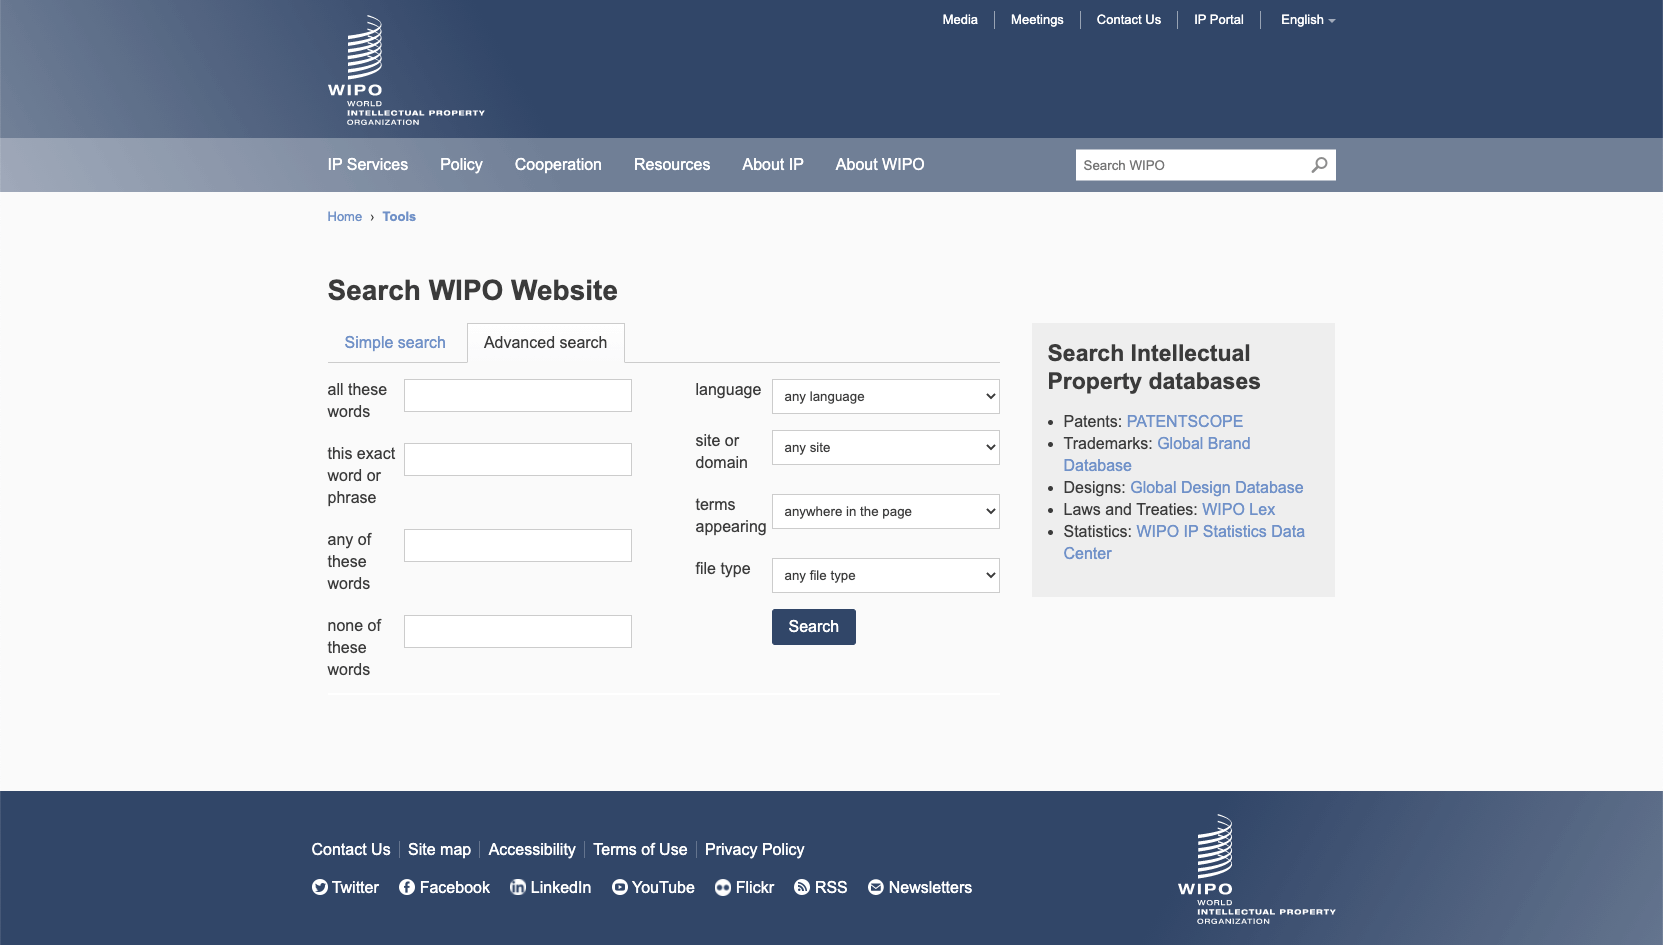Click the WIPO logo in header
This screenshot has width=1663, height=945.
tap(406, 70)
